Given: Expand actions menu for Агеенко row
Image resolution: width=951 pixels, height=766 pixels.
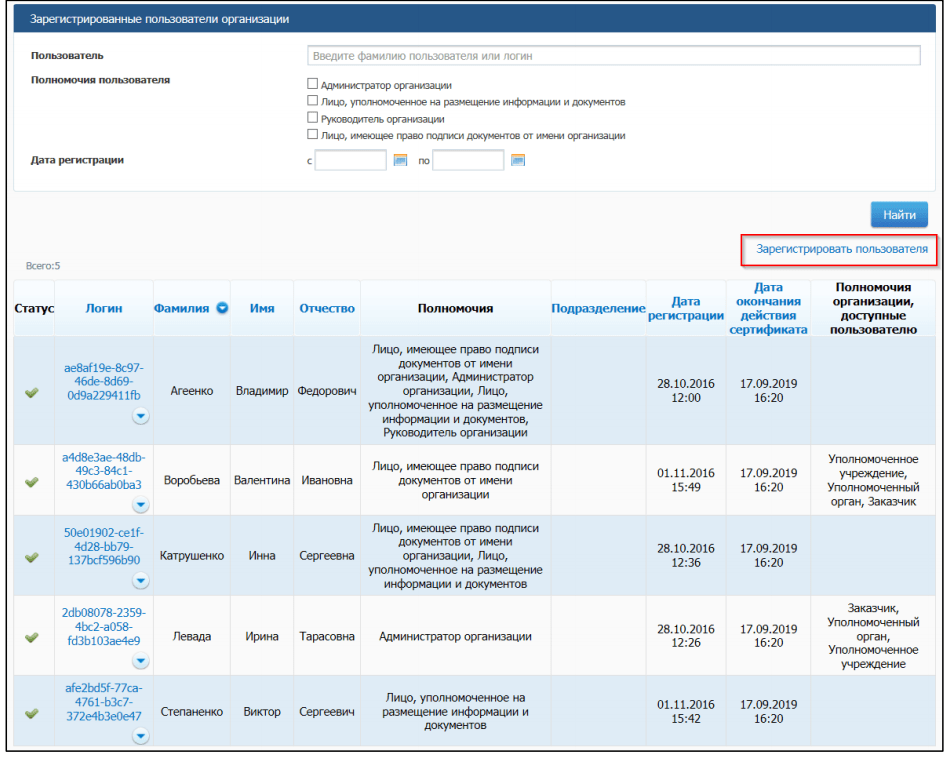Looking at the screenshot, I should point(141,416).
